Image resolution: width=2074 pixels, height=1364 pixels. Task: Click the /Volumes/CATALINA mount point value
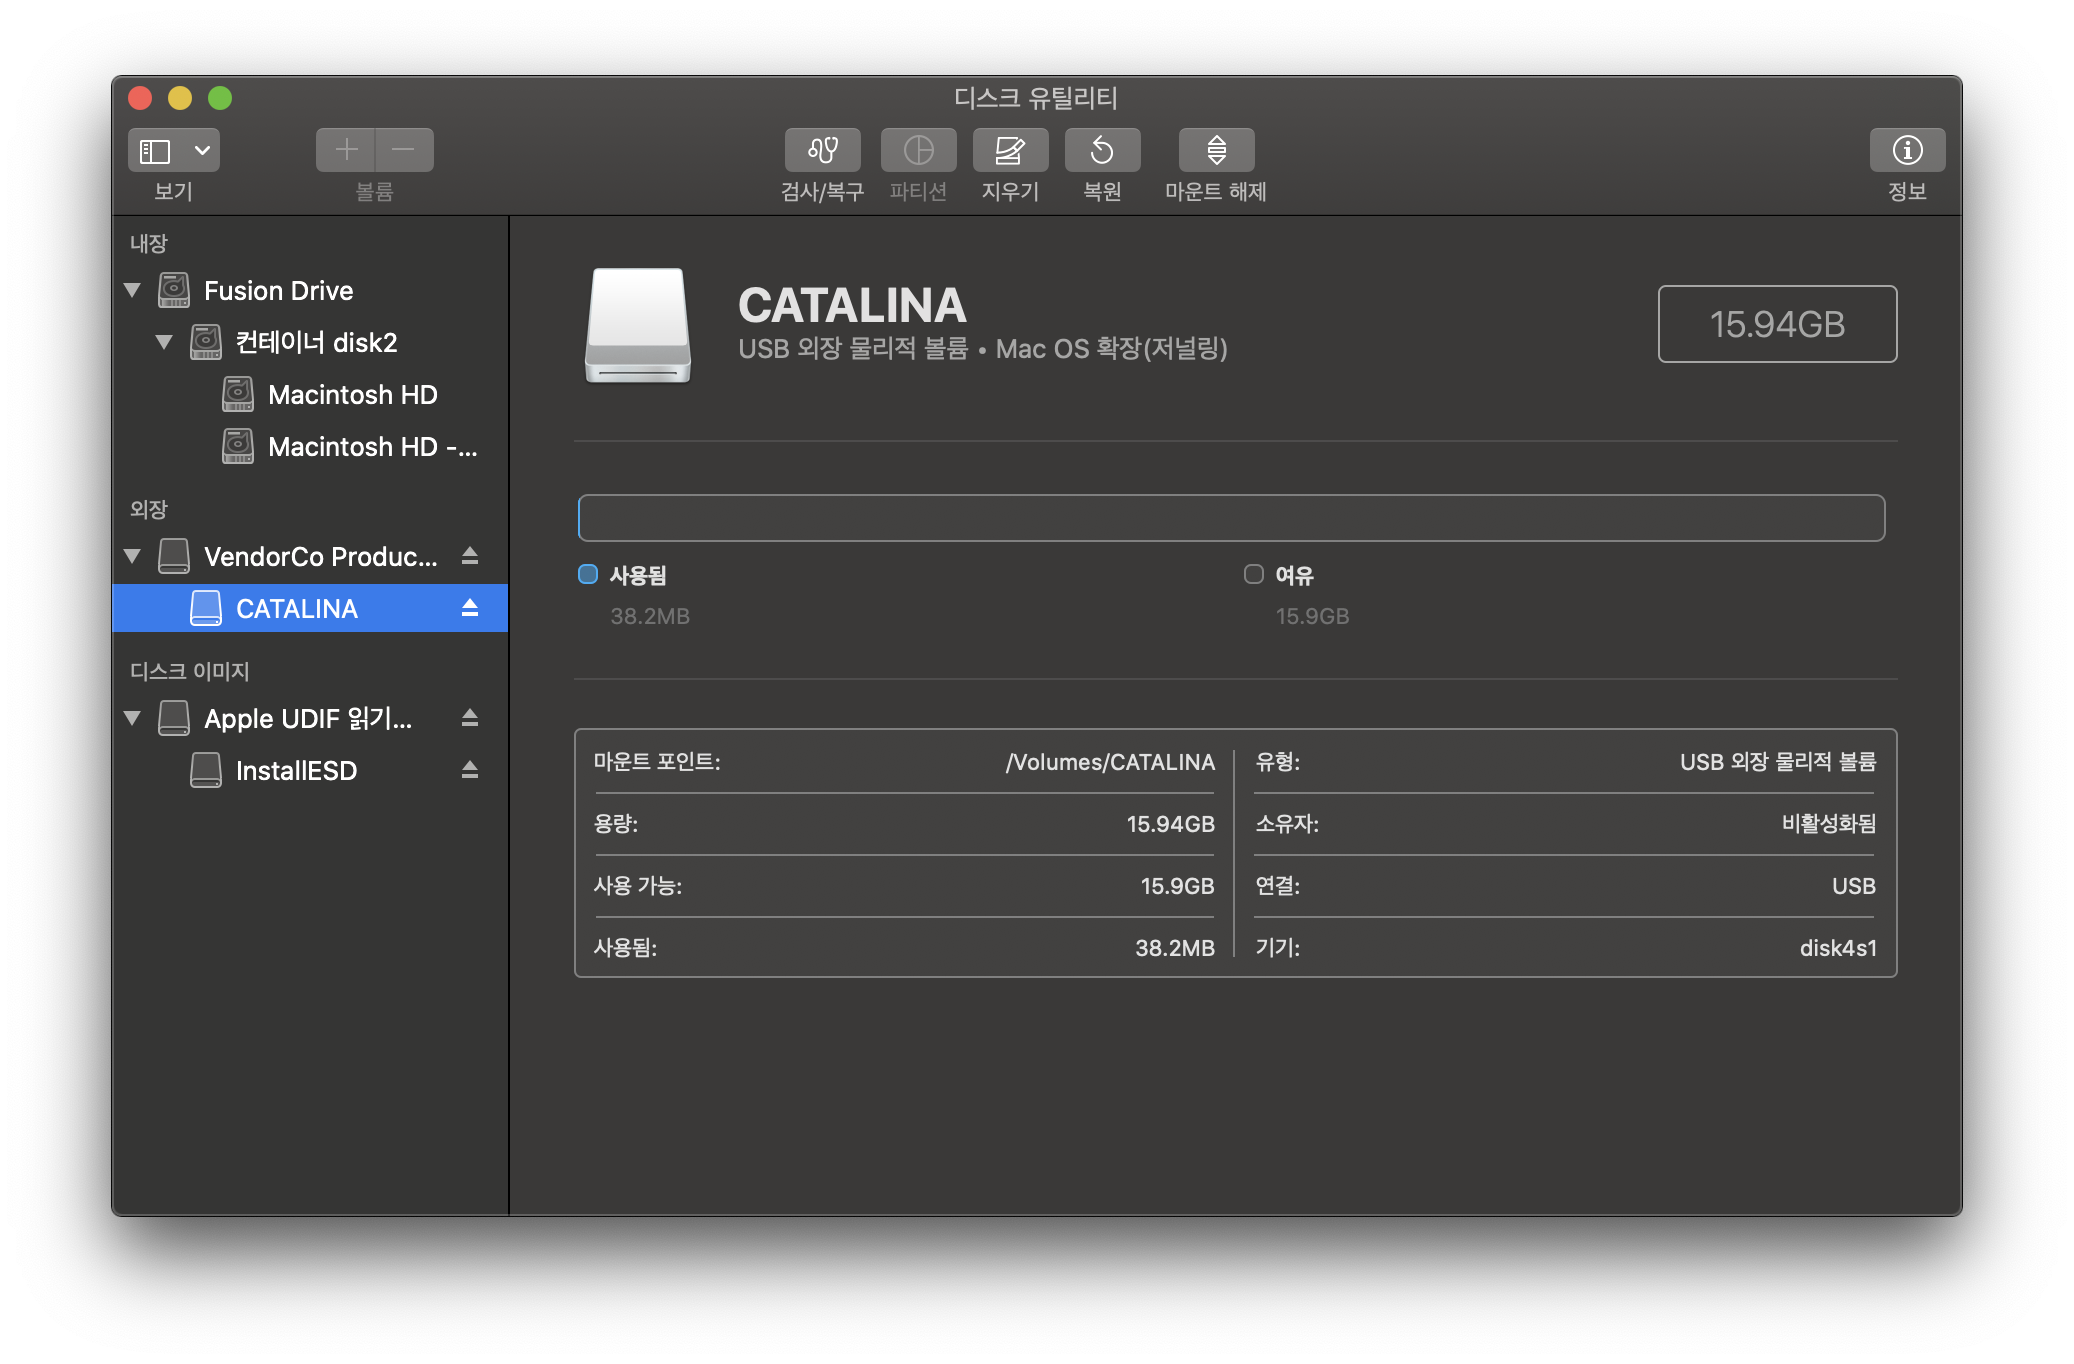pyautogui.click(x=1110, y=762)
